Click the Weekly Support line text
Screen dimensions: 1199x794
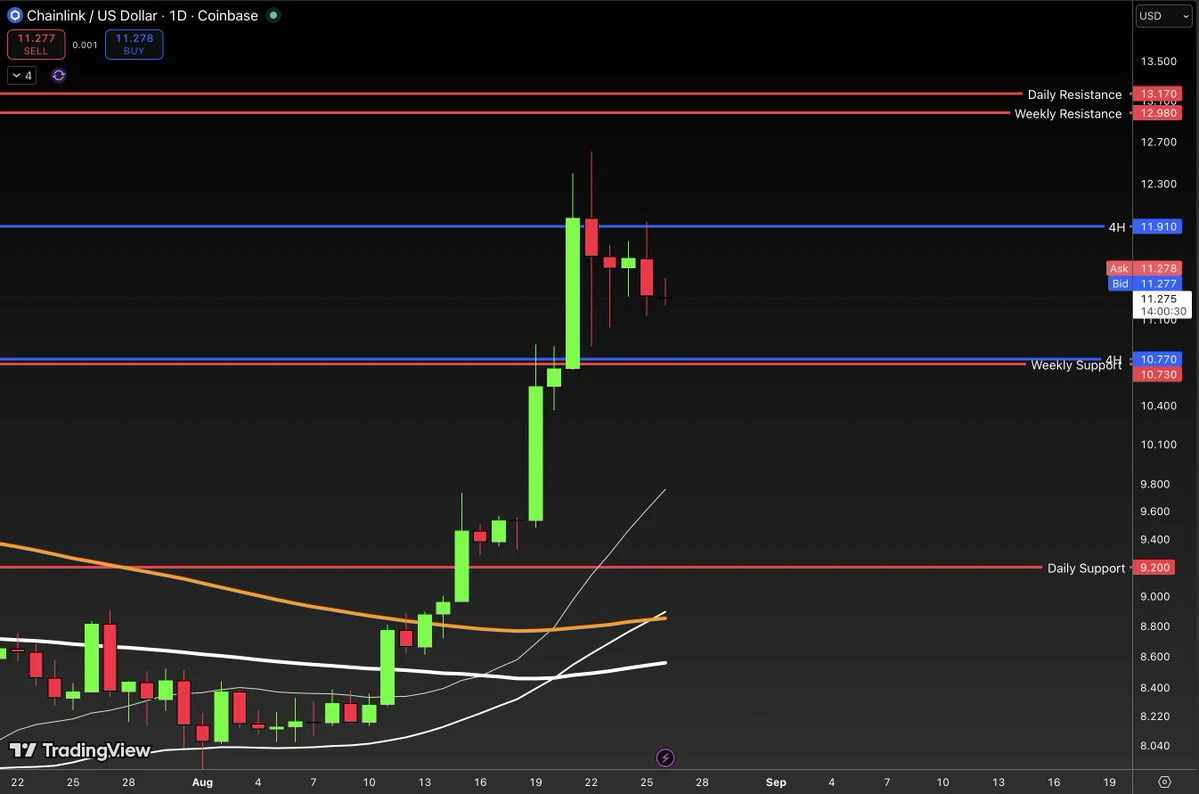click(x=1076, y=366)
